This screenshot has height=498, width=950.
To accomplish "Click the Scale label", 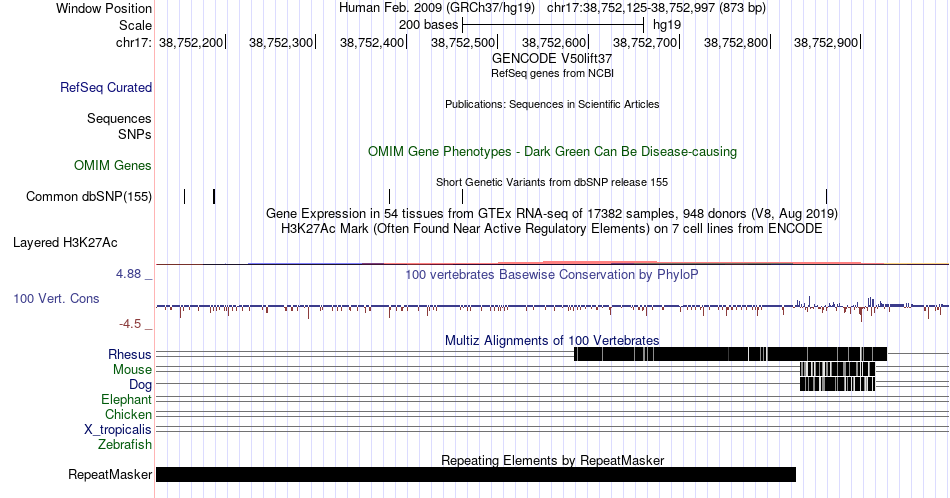I will pyautogui.click(x=135, y=25).
